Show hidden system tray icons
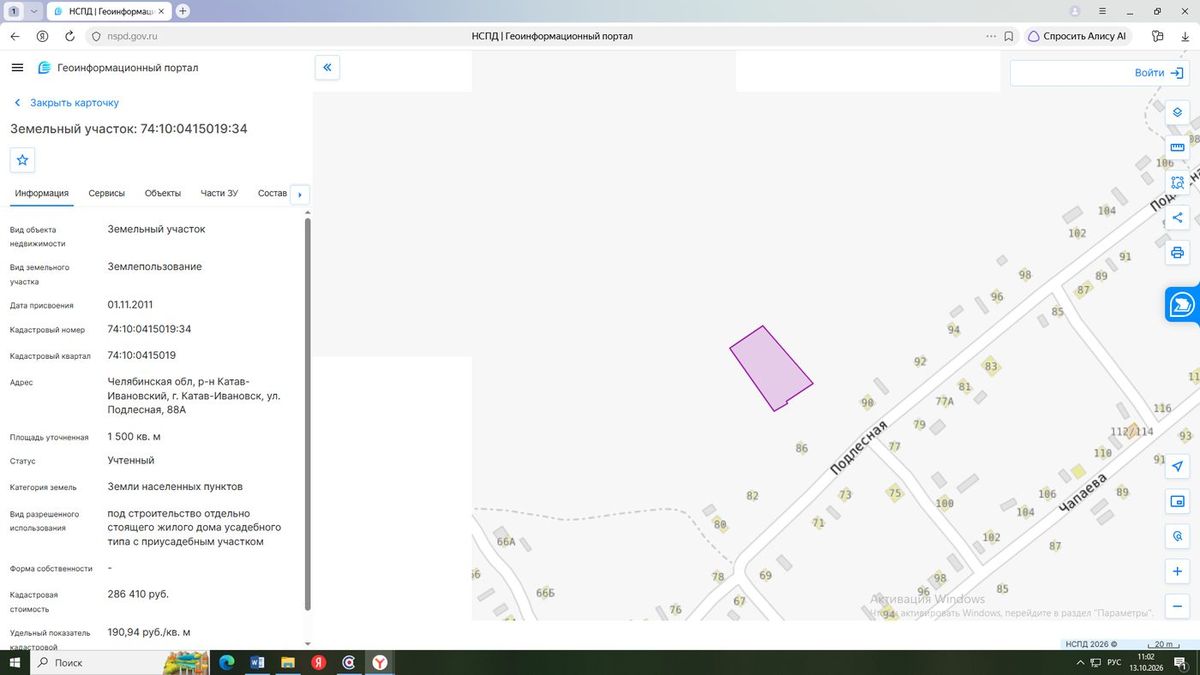Image resolution: width=1200 pixels, height=675 pixels. point(1080,663)
